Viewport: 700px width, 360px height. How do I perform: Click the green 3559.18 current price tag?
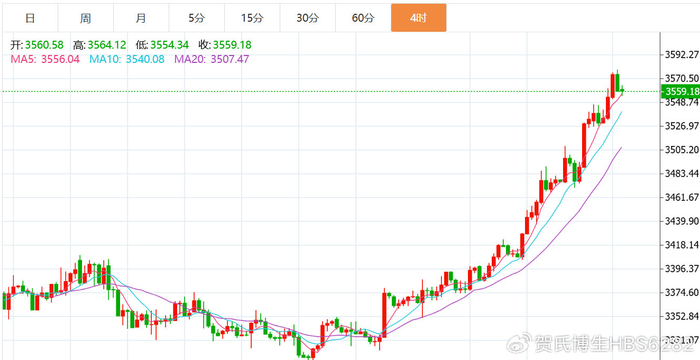tap(681, 92)
